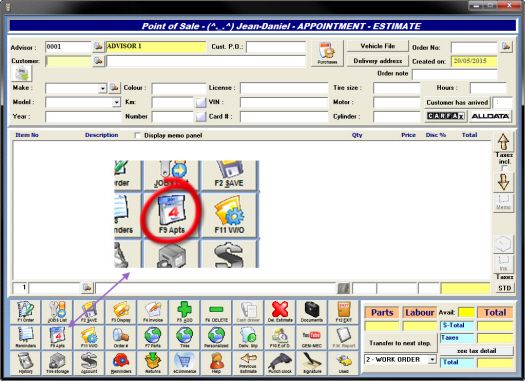Screen dimensions: 525x381
Task: Click the Del. Estimate red X
Action: pos(280,312)
